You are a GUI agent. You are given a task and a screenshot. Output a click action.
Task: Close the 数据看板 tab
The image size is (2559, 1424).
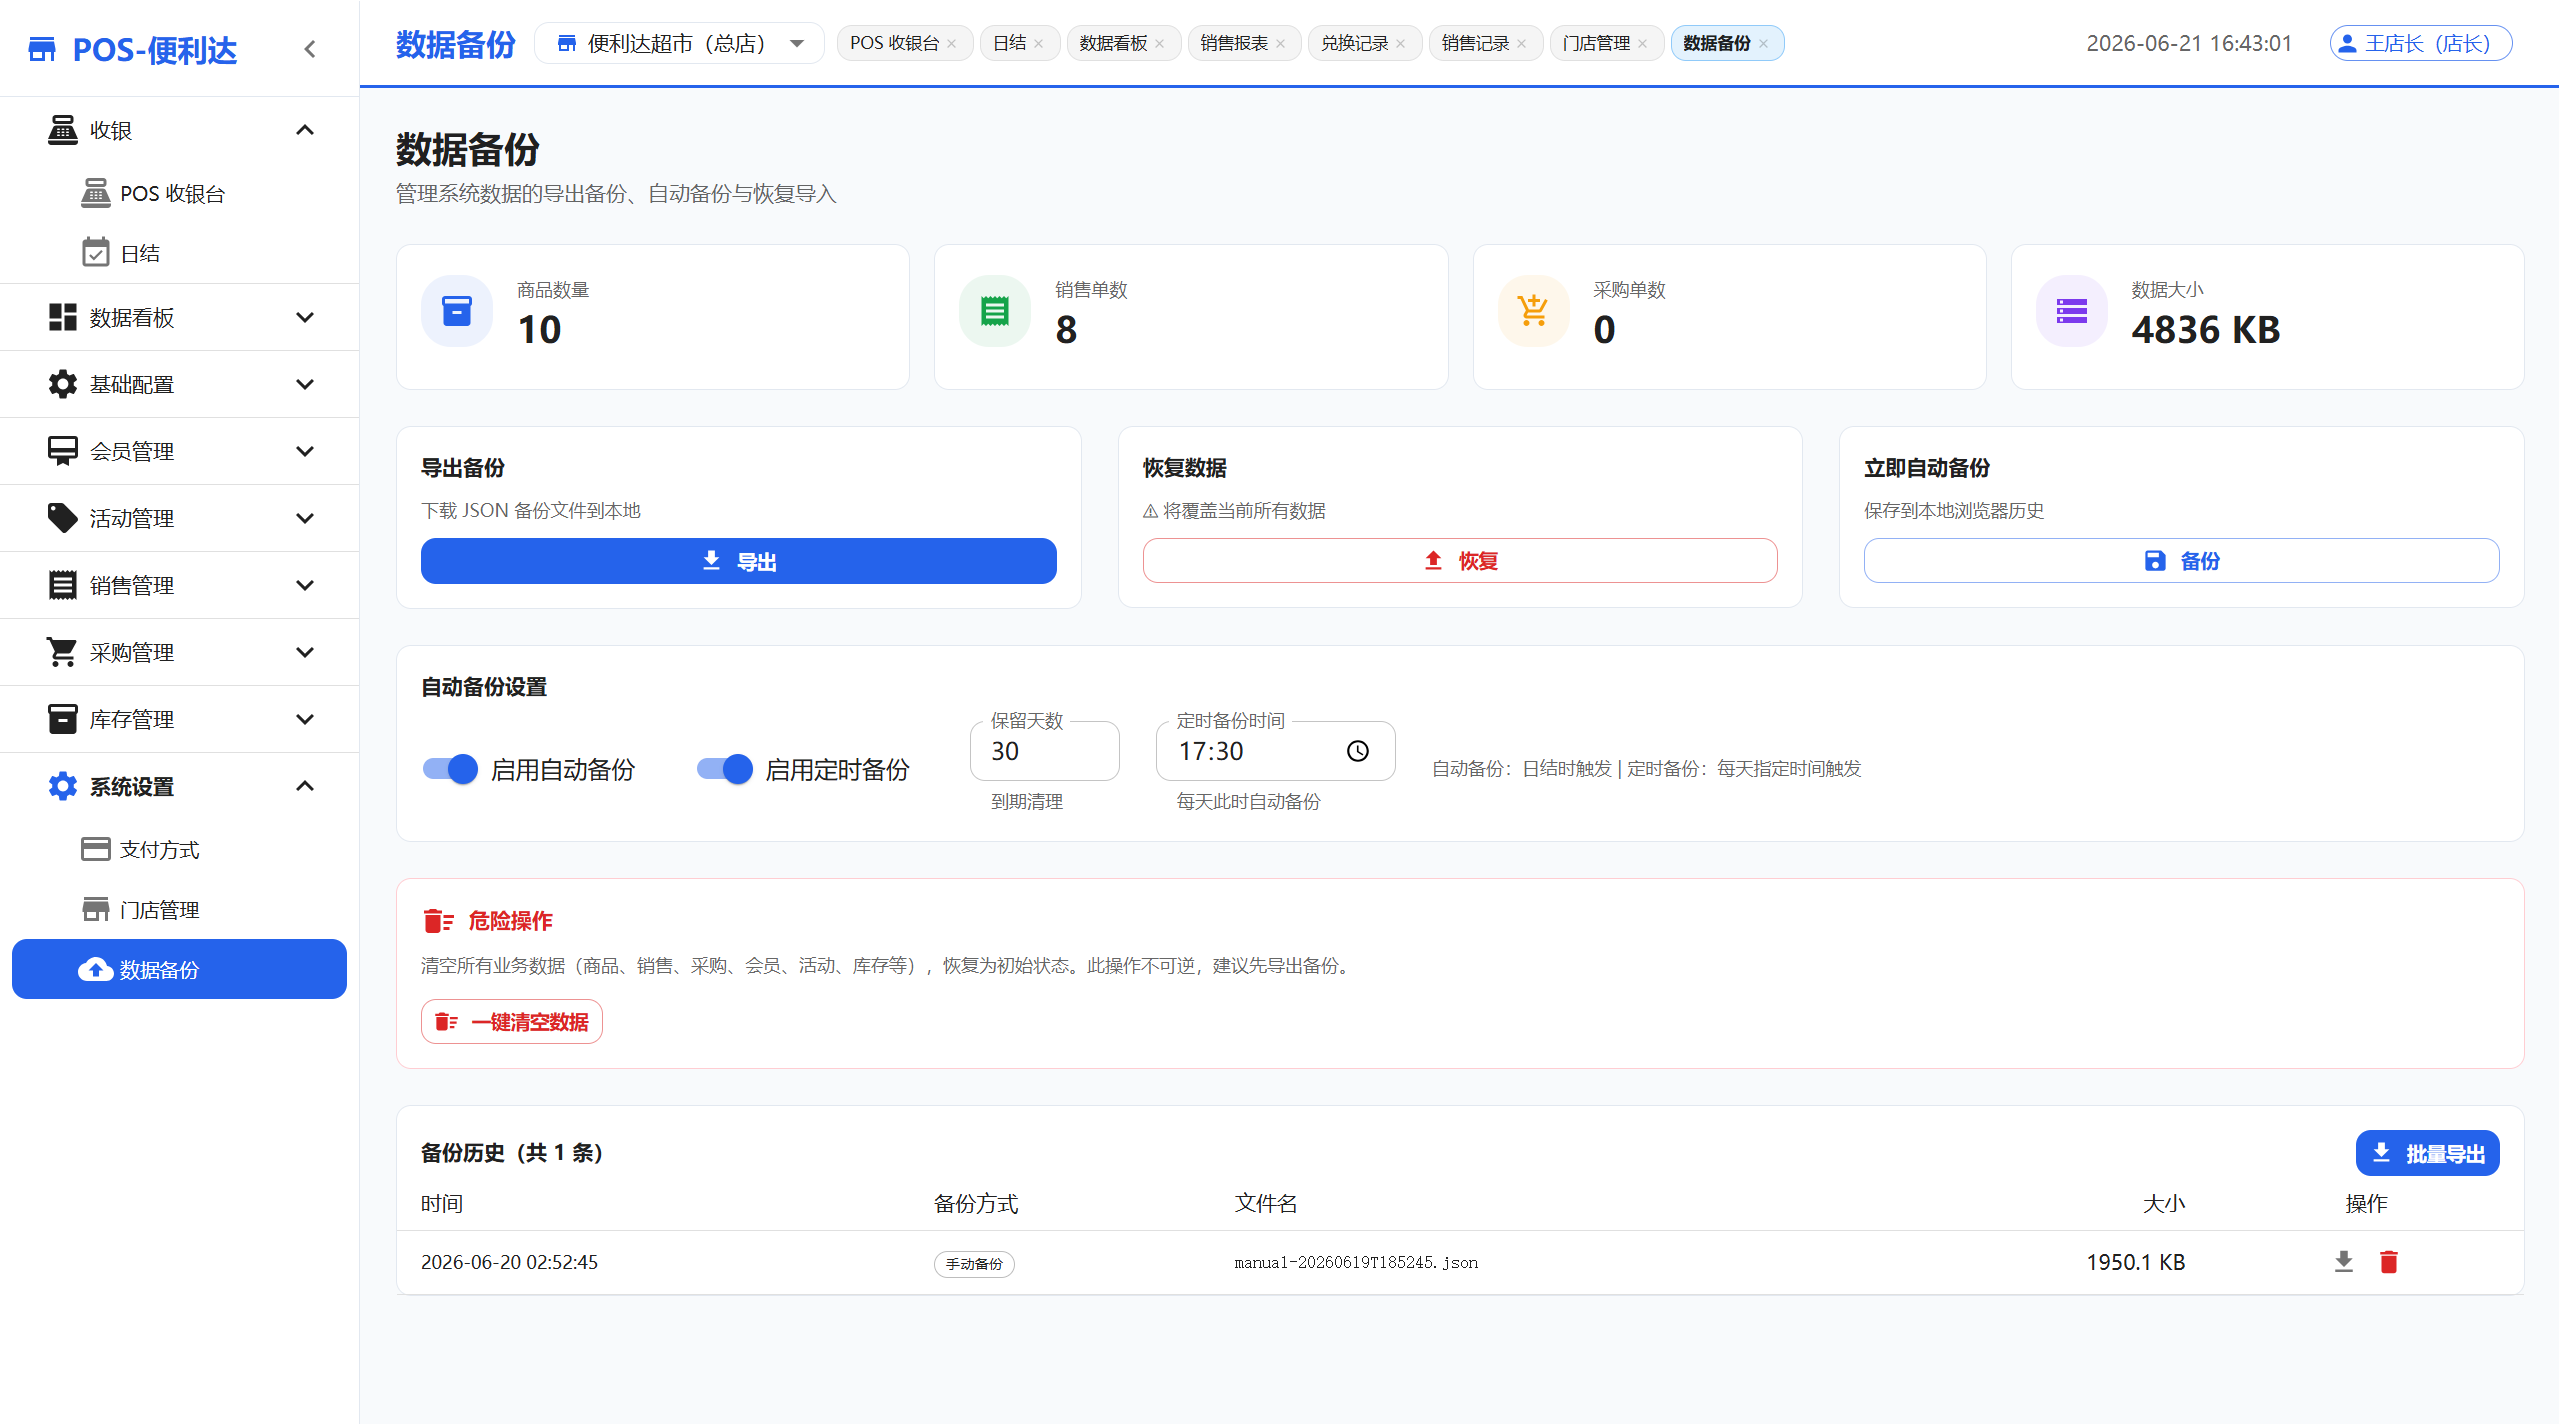click(1160, 44)
